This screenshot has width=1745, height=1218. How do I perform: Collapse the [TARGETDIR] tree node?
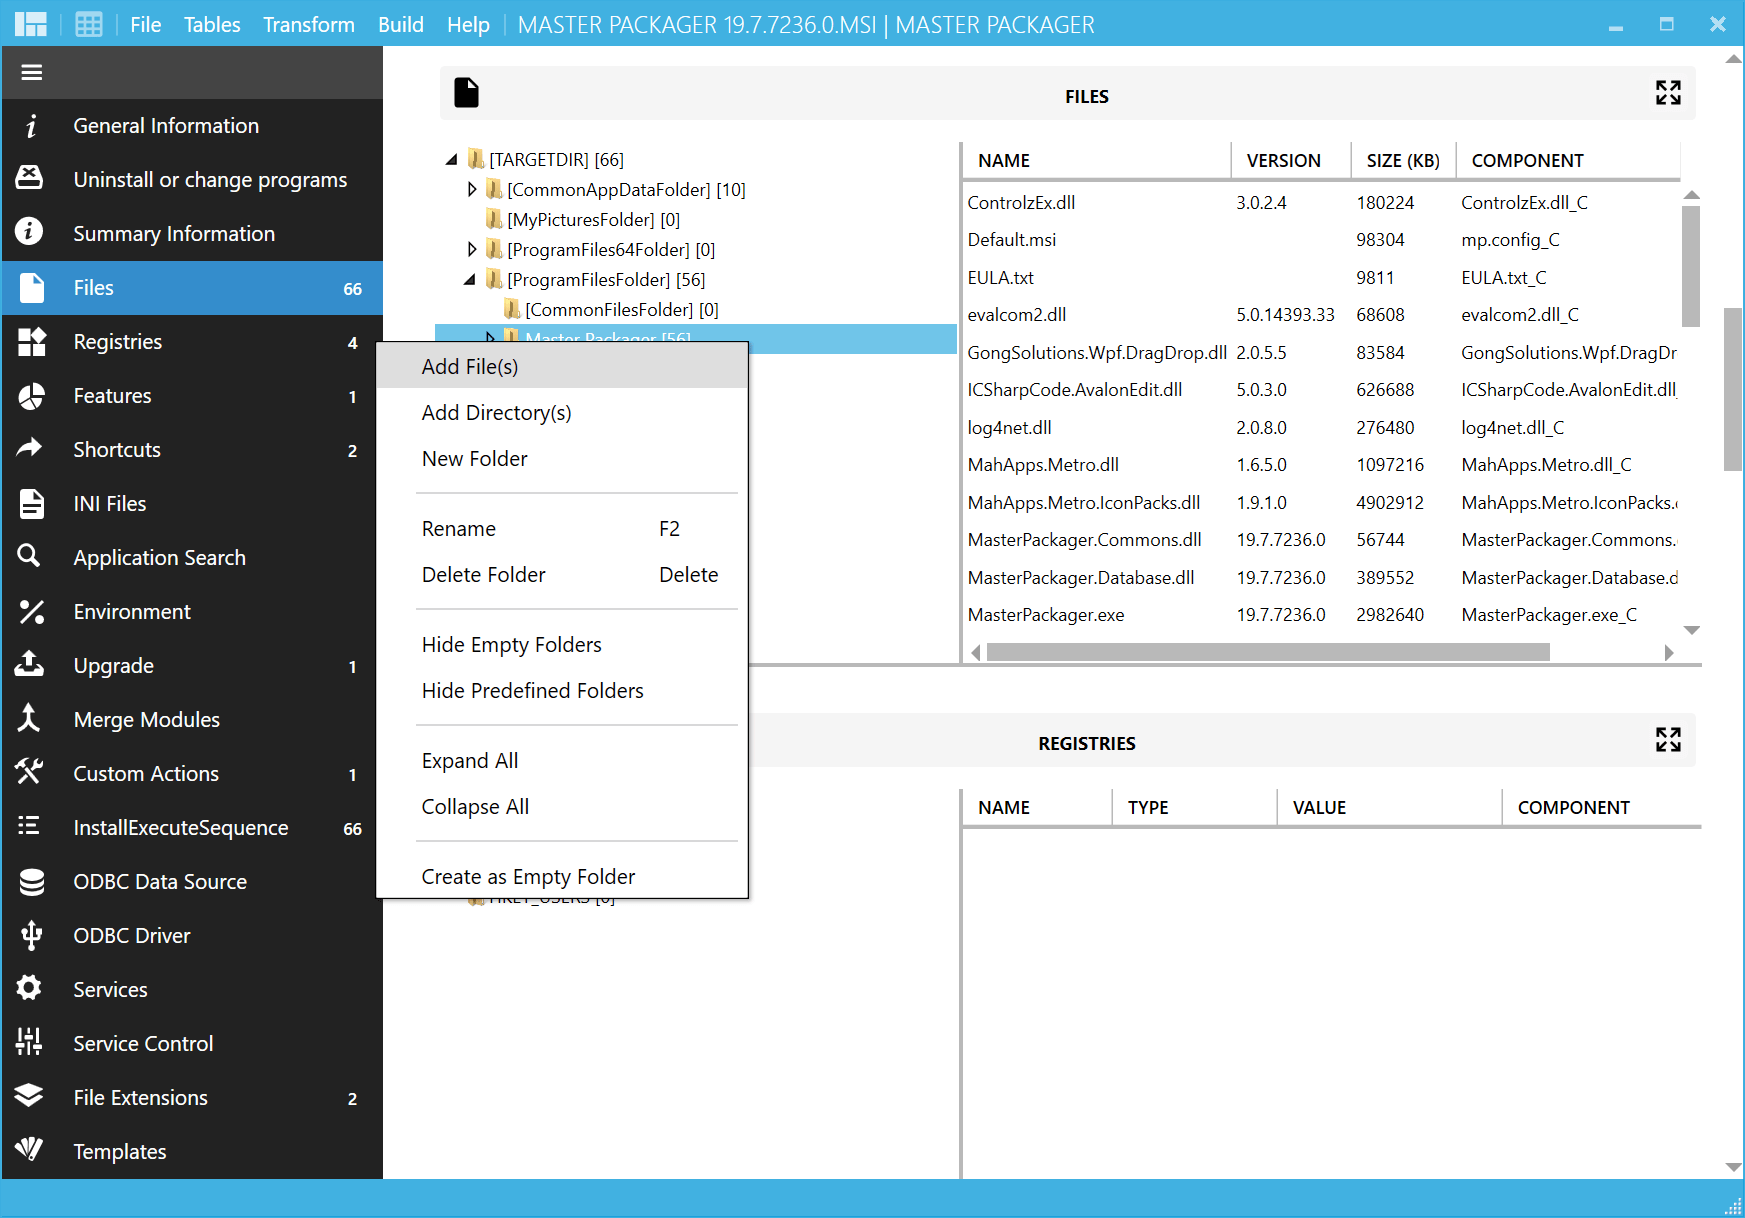point(452,160)
